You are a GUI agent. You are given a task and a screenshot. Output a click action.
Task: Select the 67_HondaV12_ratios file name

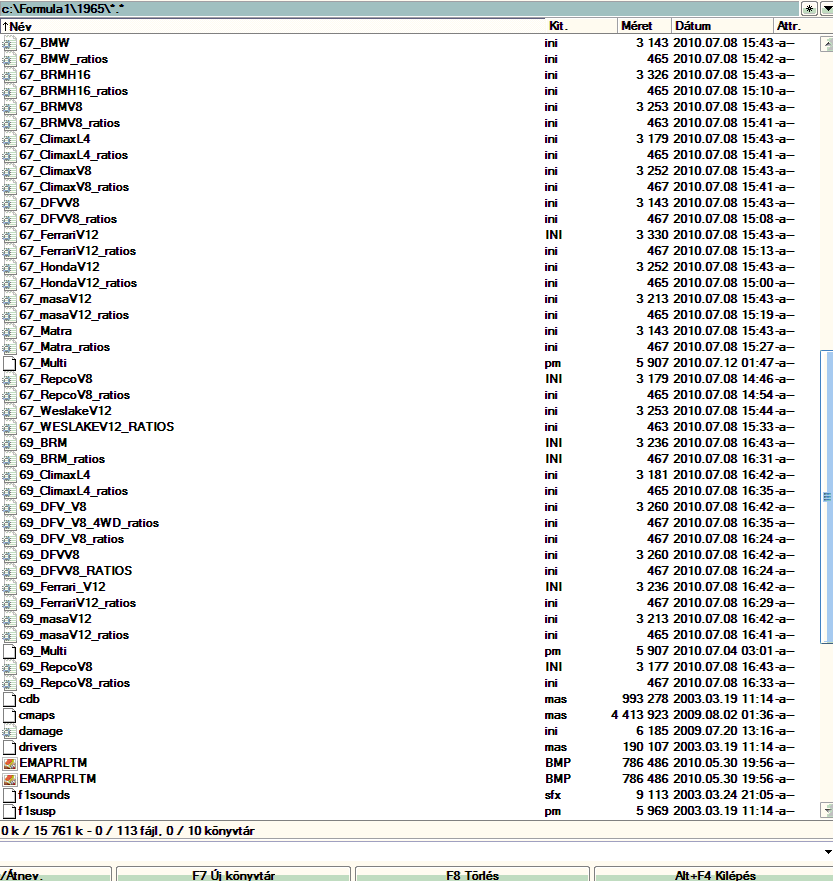coord(78,283)
